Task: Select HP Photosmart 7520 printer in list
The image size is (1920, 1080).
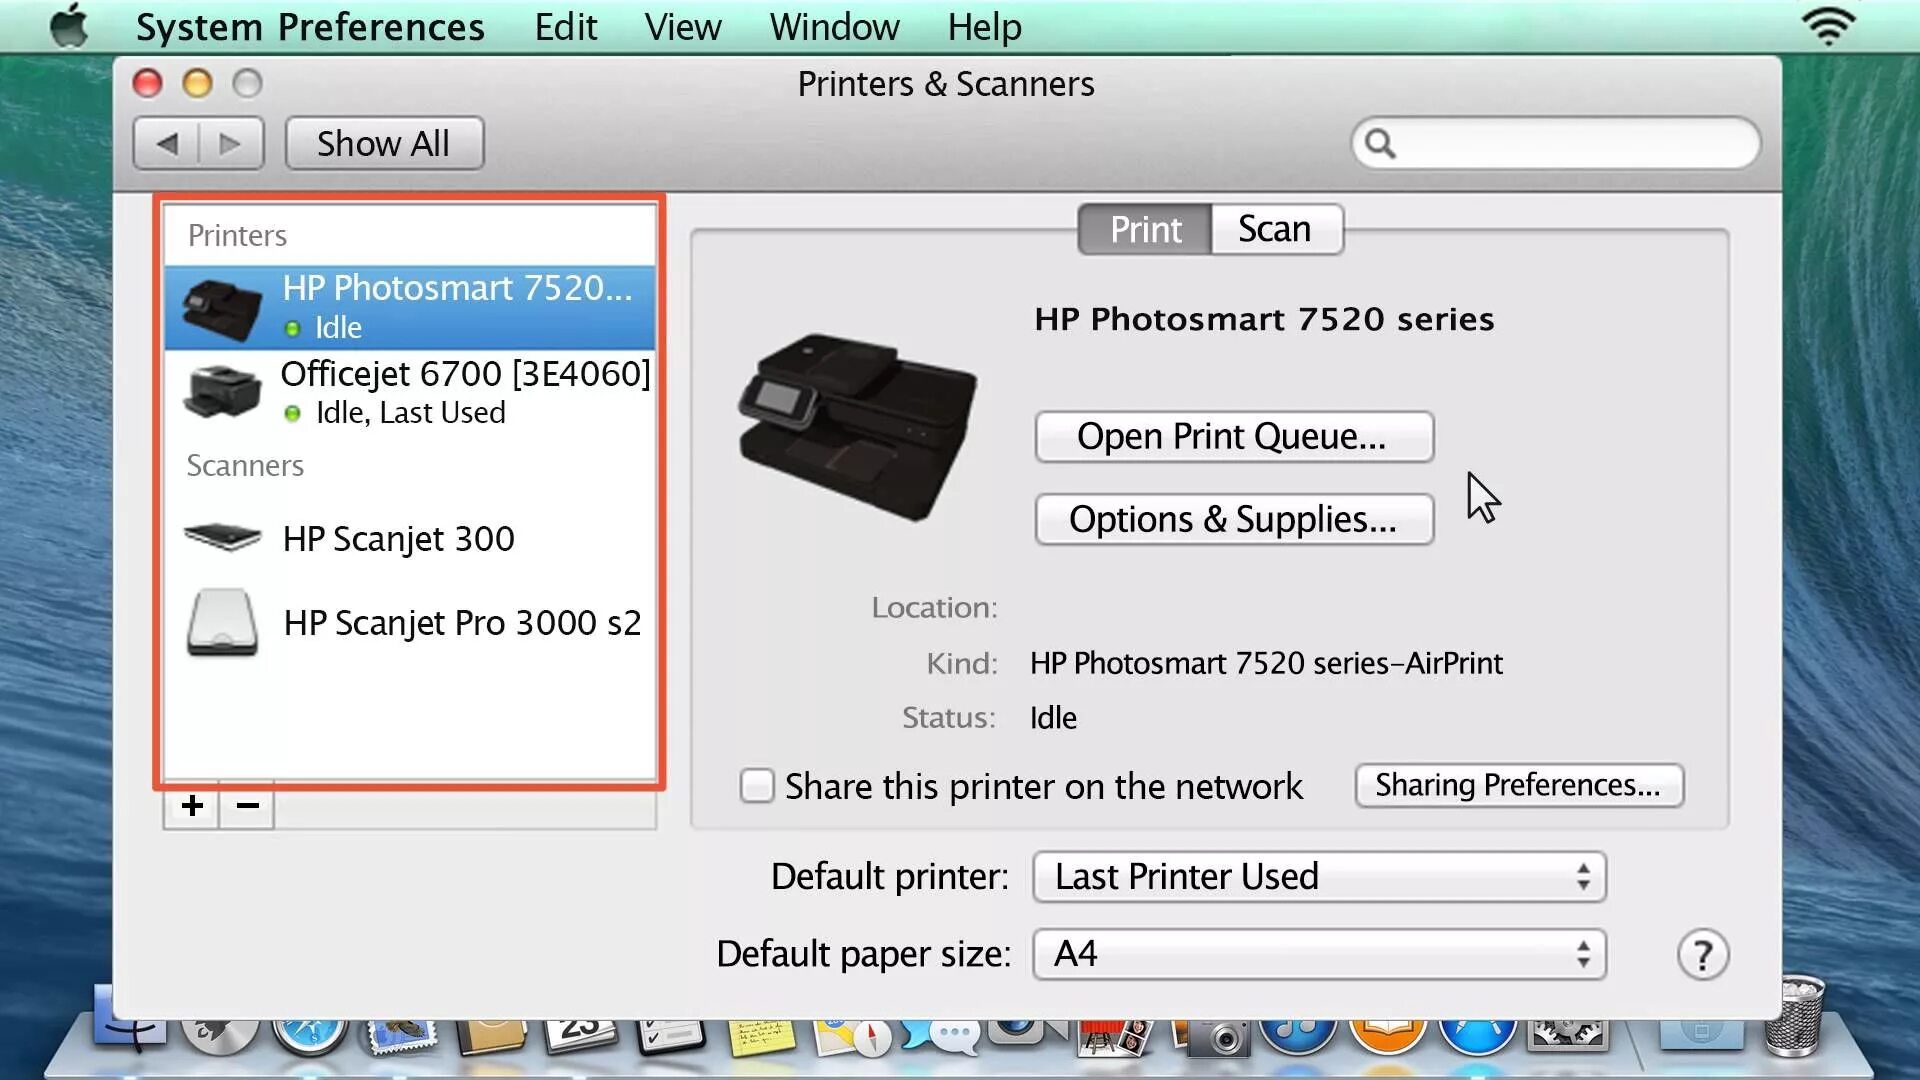Action: (410, 307)
